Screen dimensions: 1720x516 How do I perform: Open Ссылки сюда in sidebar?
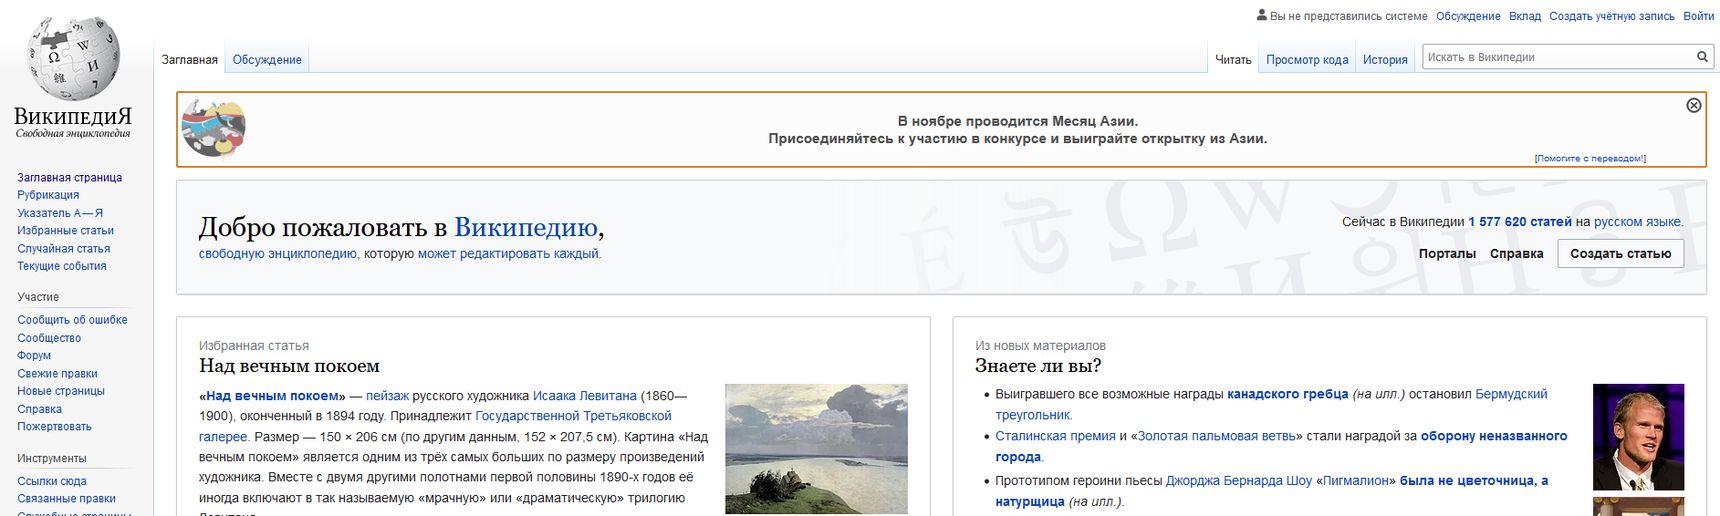point(52,481)
